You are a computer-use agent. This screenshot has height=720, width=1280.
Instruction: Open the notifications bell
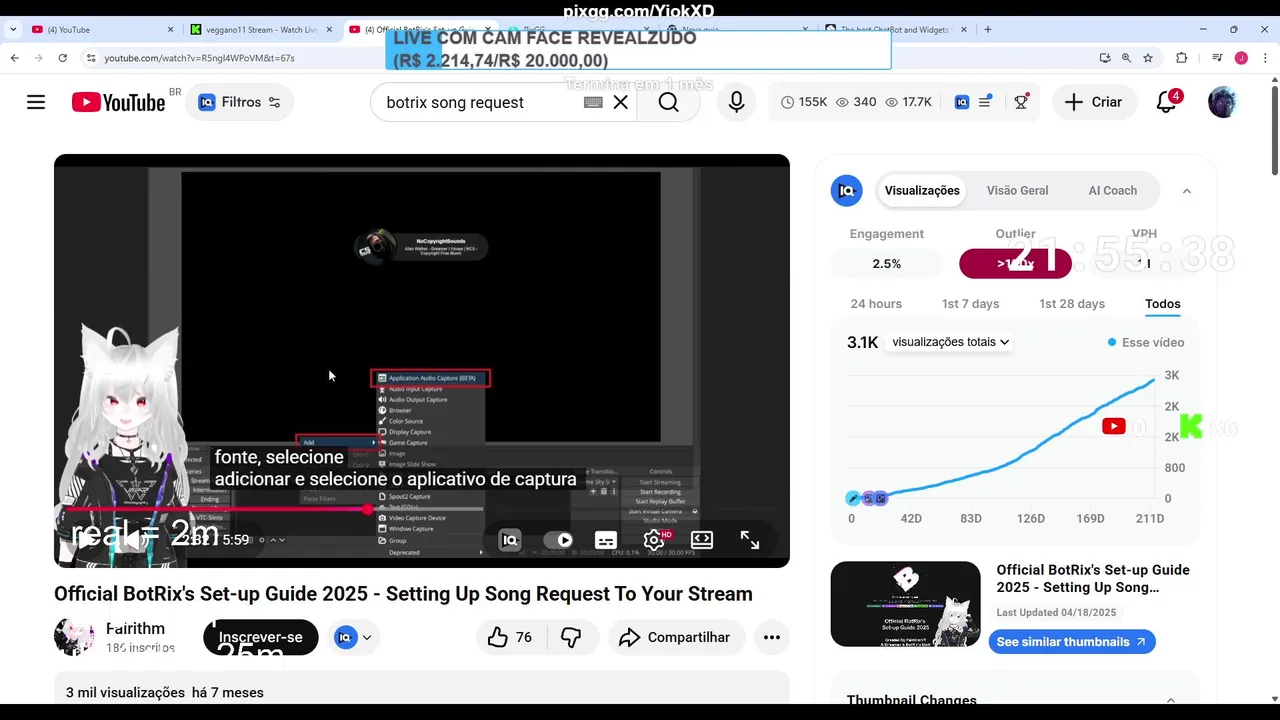[1166, 102]
